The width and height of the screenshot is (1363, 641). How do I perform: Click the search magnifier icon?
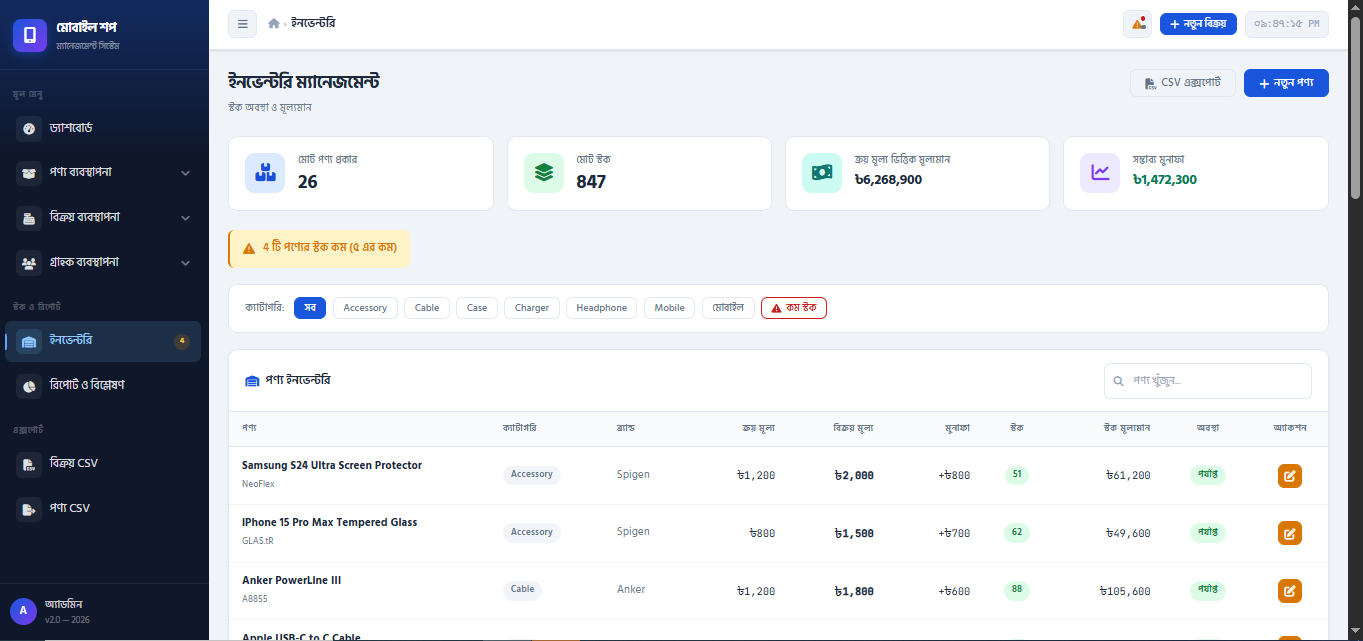pos(1119,381)
